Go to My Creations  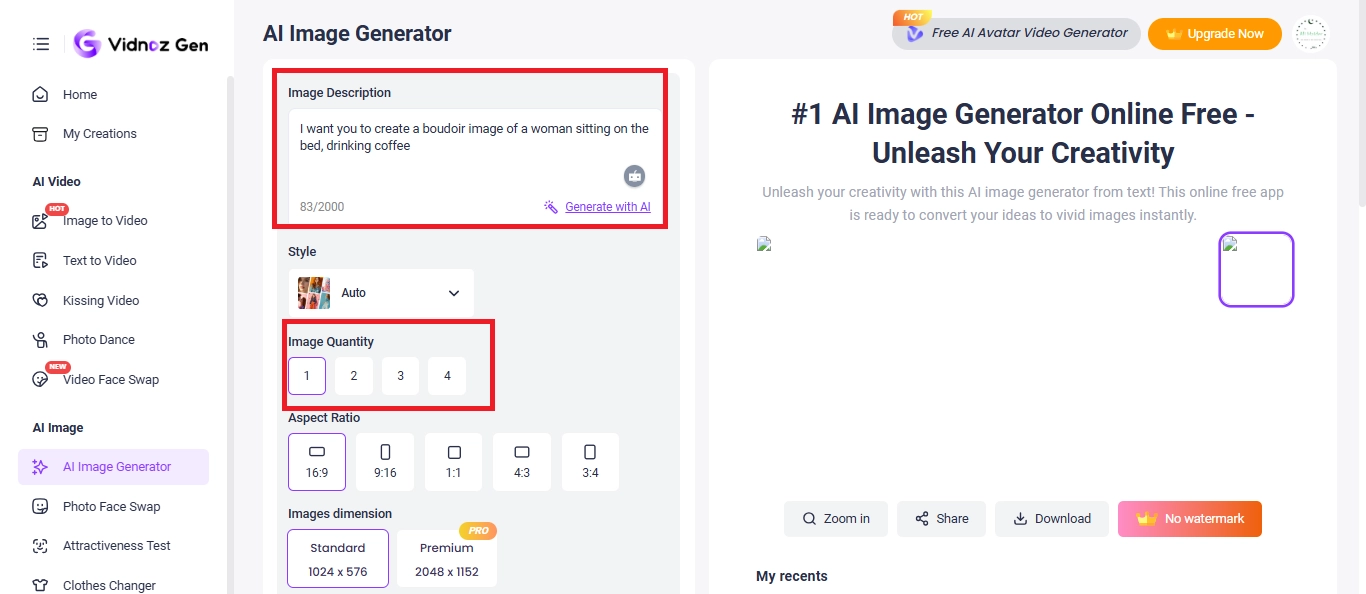point(100,133)
